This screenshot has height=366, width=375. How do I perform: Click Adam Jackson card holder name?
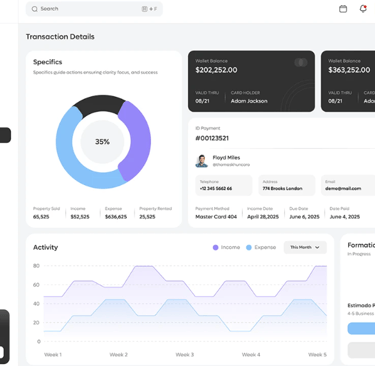pyautogui.click(x=249, y=101)
